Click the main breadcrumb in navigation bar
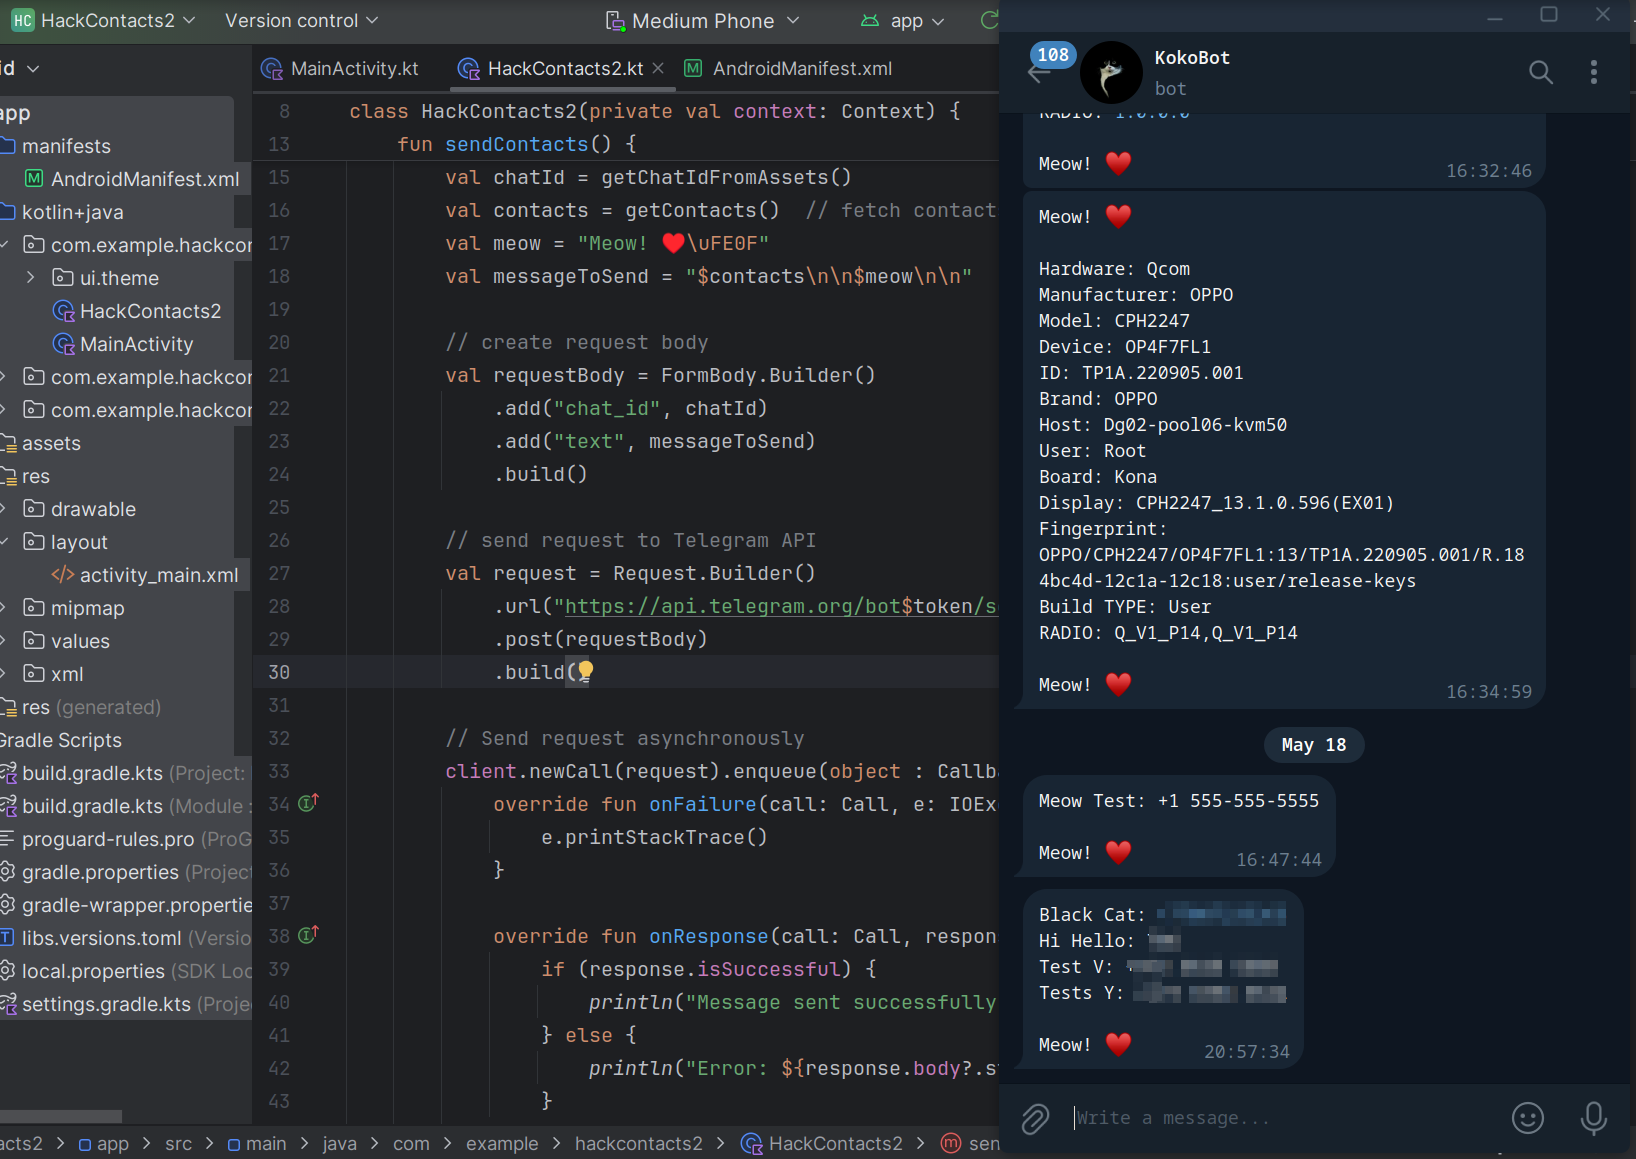Viewport: 1636px width, 1159px height. click(x=256, y=1143)
